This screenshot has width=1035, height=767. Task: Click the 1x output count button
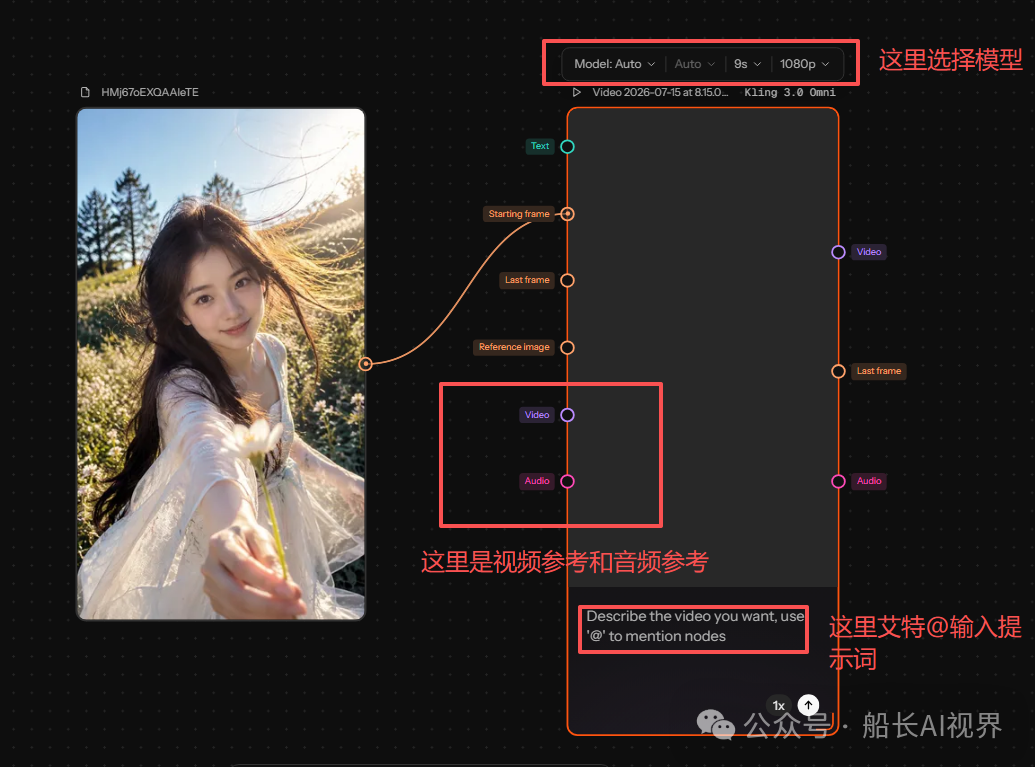779,706
